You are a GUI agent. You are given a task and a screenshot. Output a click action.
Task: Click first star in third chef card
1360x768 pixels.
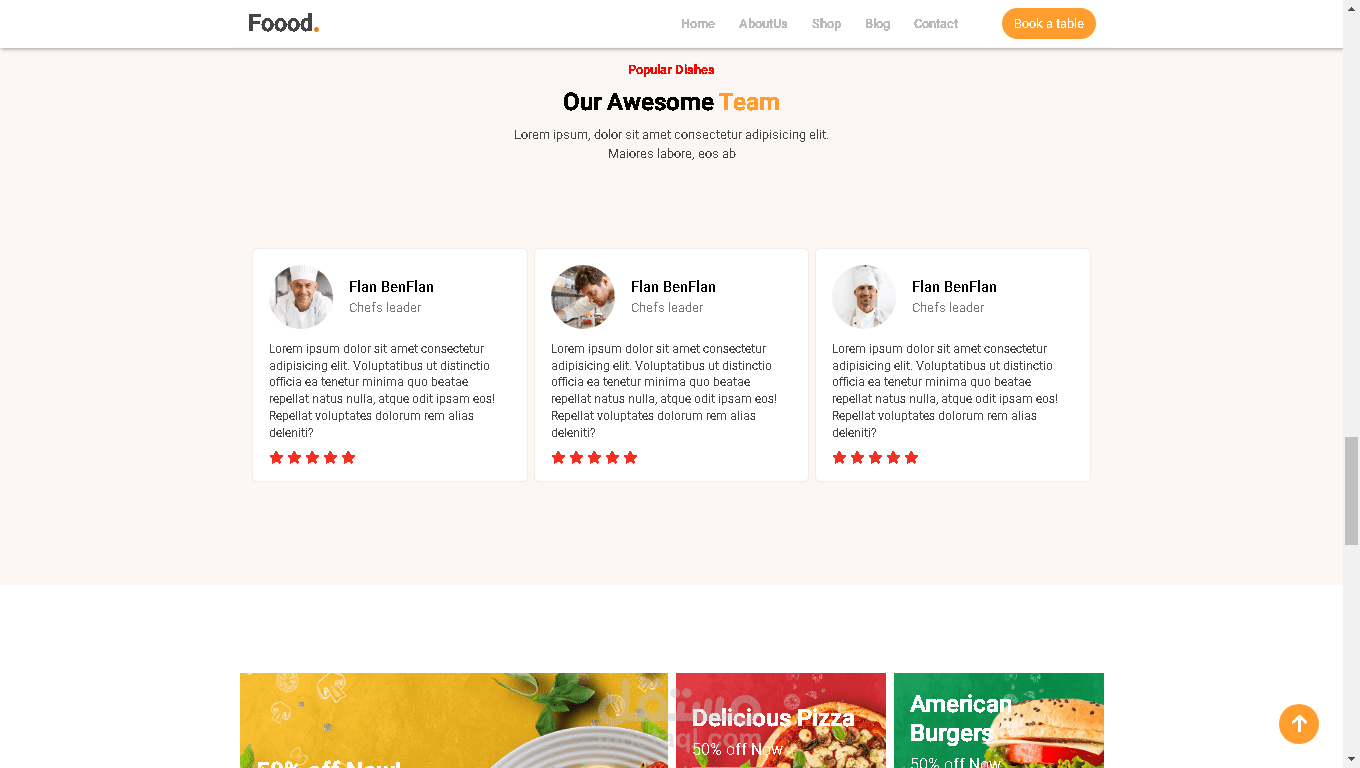(840, 458)
